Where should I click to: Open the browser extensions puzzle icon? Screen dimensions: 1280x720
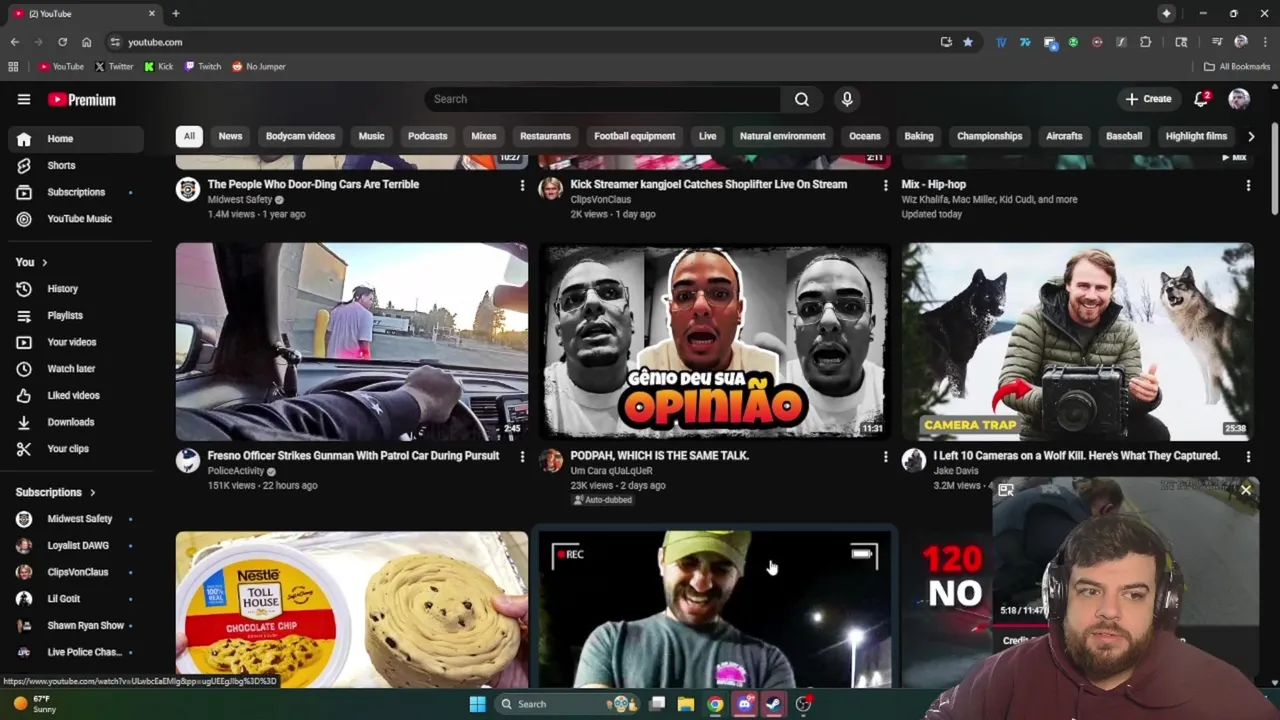[x=1145, y=42]
